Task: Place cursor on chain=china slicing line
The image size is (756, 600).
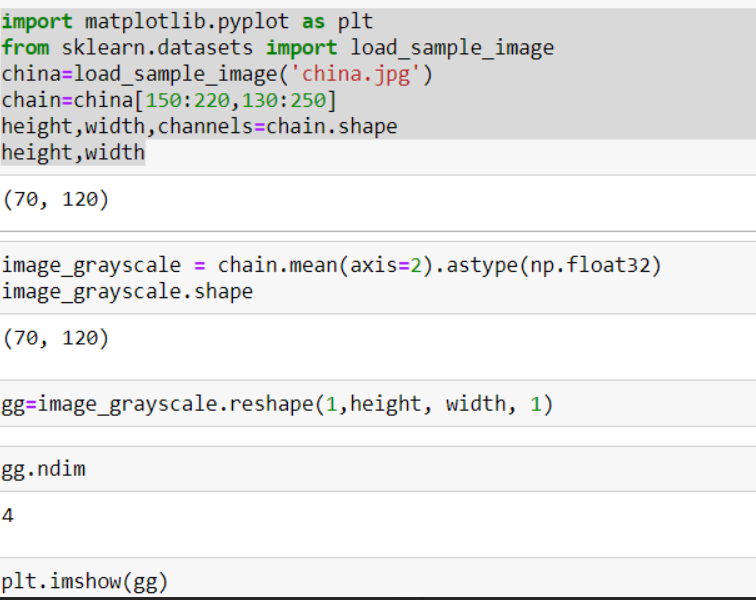Action: 170,100
